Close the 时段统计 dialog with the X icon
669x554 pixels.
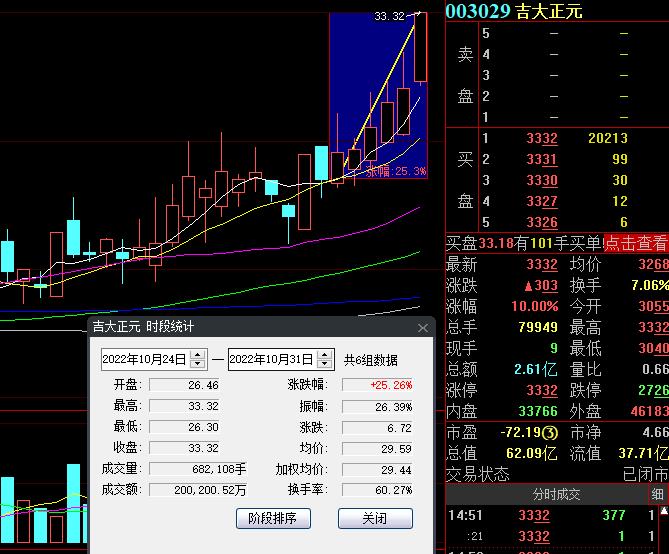pos(422,327)
